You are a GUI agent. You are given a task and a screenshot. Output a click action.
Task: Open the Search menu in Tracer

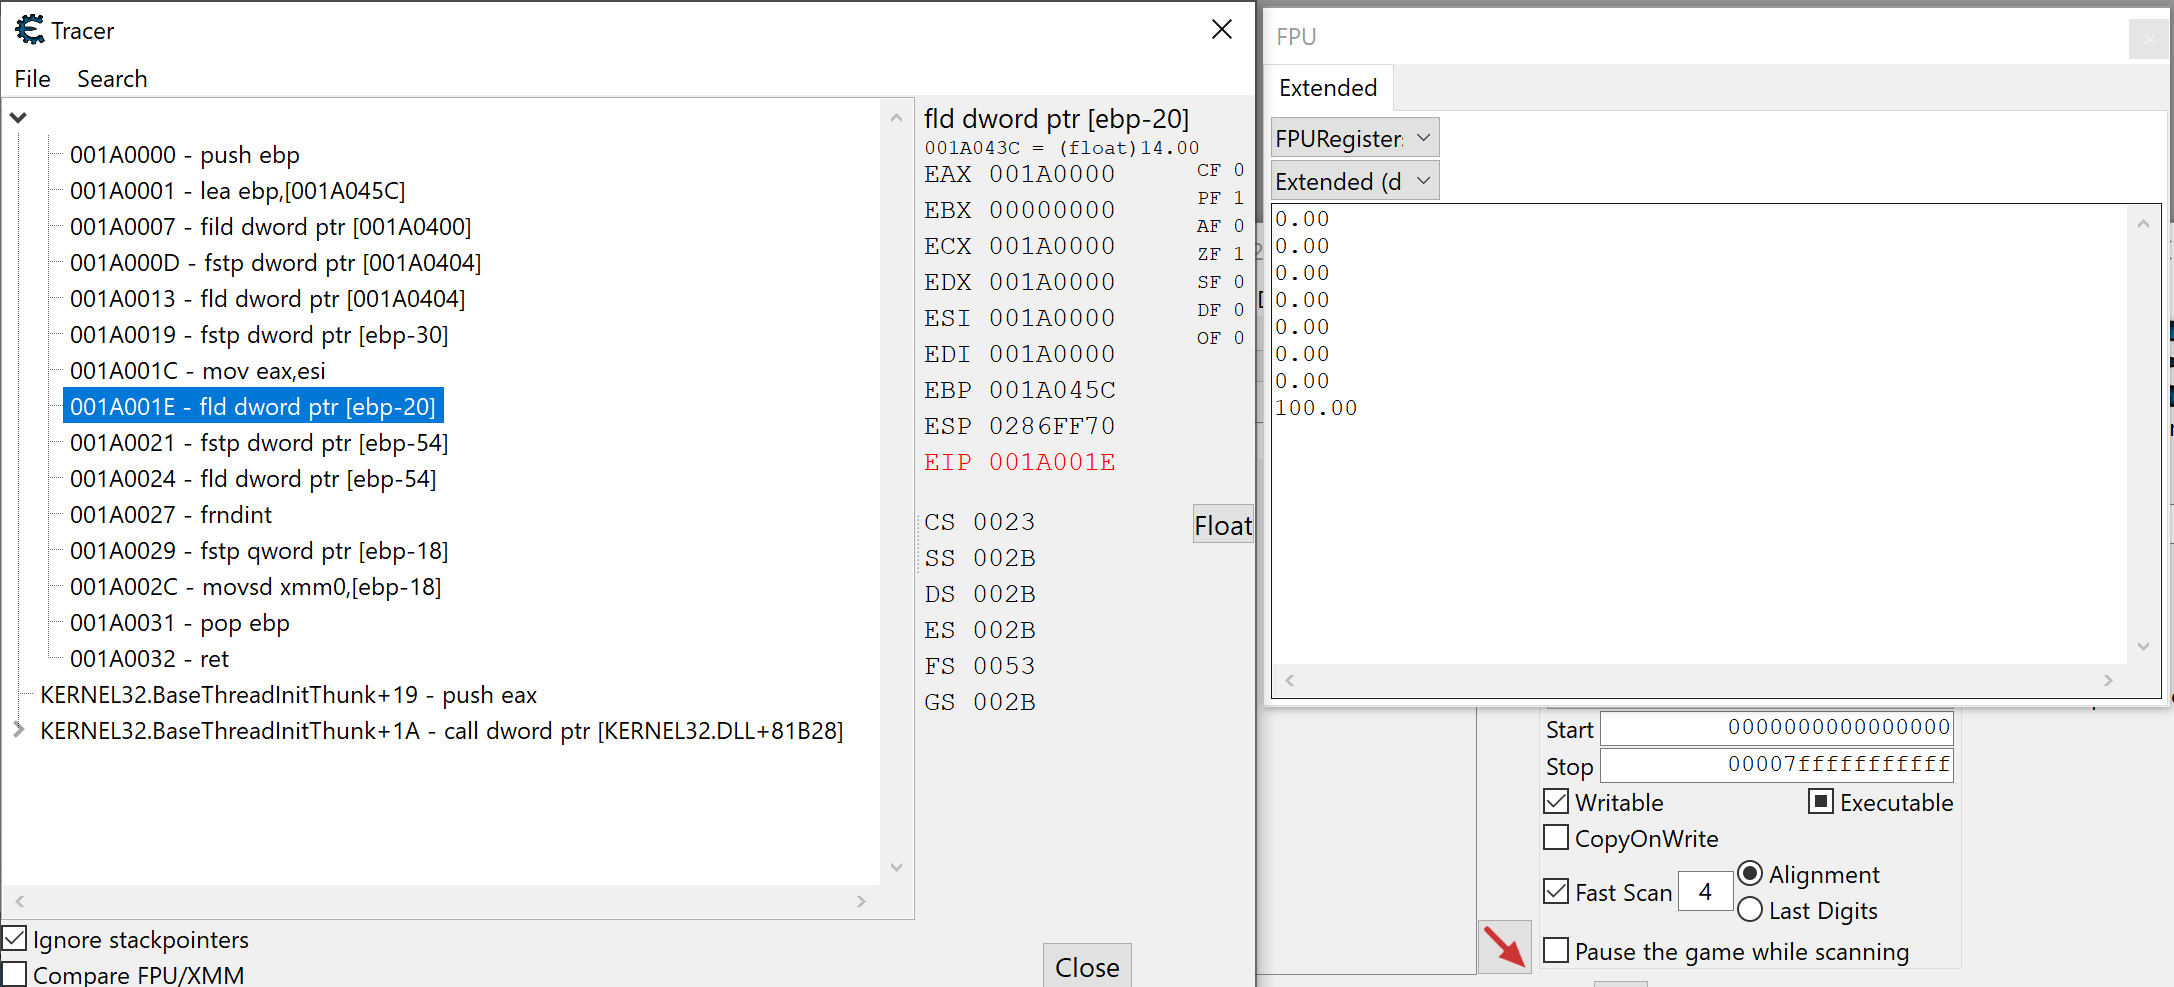click(x=112, y=79)
